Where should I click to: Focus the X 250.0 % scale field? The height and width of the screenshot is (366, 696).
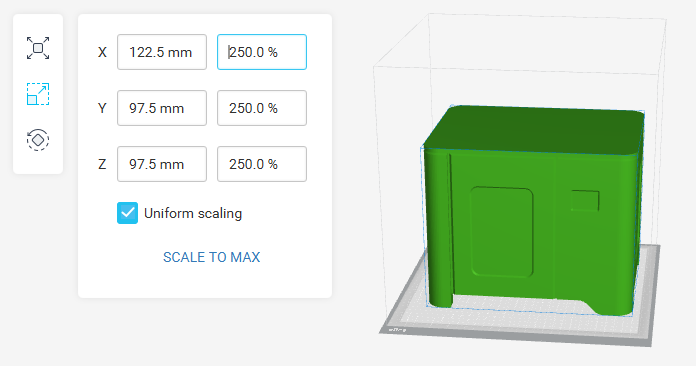click(x=262, y=52)
